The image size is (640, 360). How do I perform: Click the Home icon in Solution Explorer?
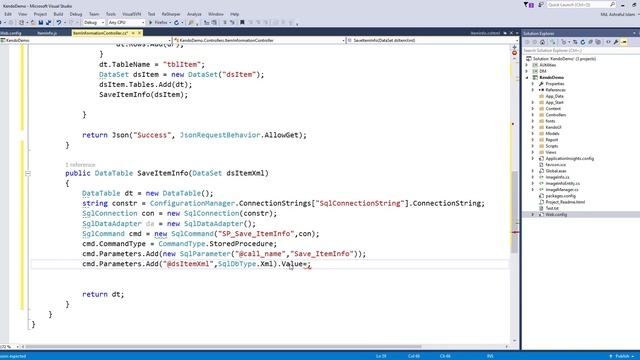[x=542, y=42]
